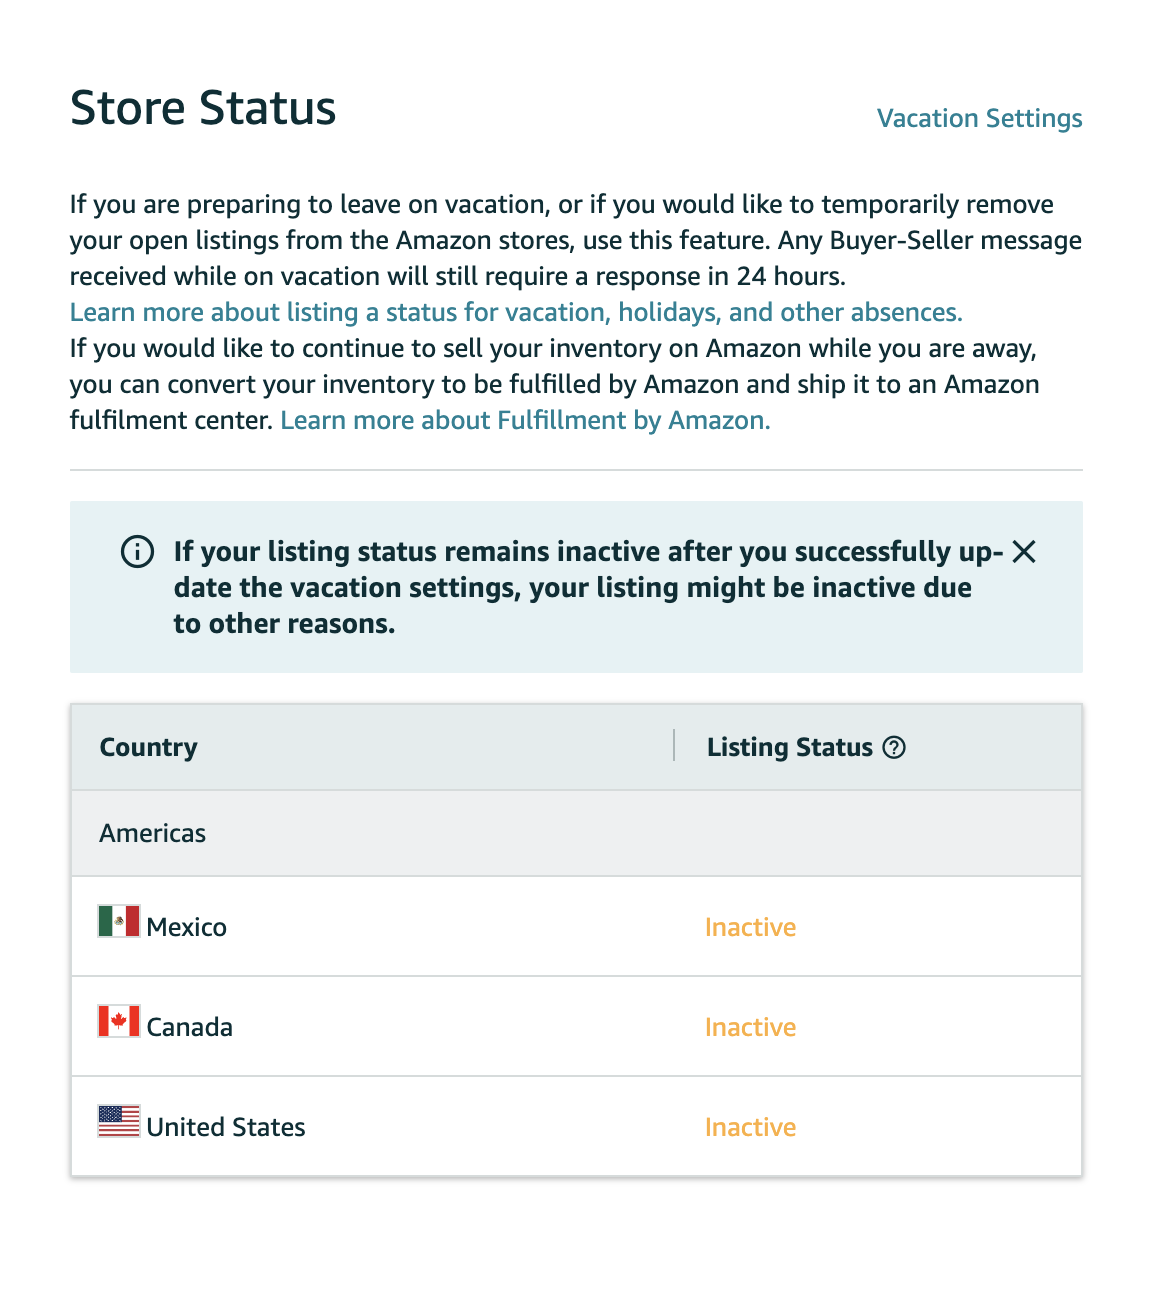Select the United States country name
1174x1304 pixels.
(226, 1127)
